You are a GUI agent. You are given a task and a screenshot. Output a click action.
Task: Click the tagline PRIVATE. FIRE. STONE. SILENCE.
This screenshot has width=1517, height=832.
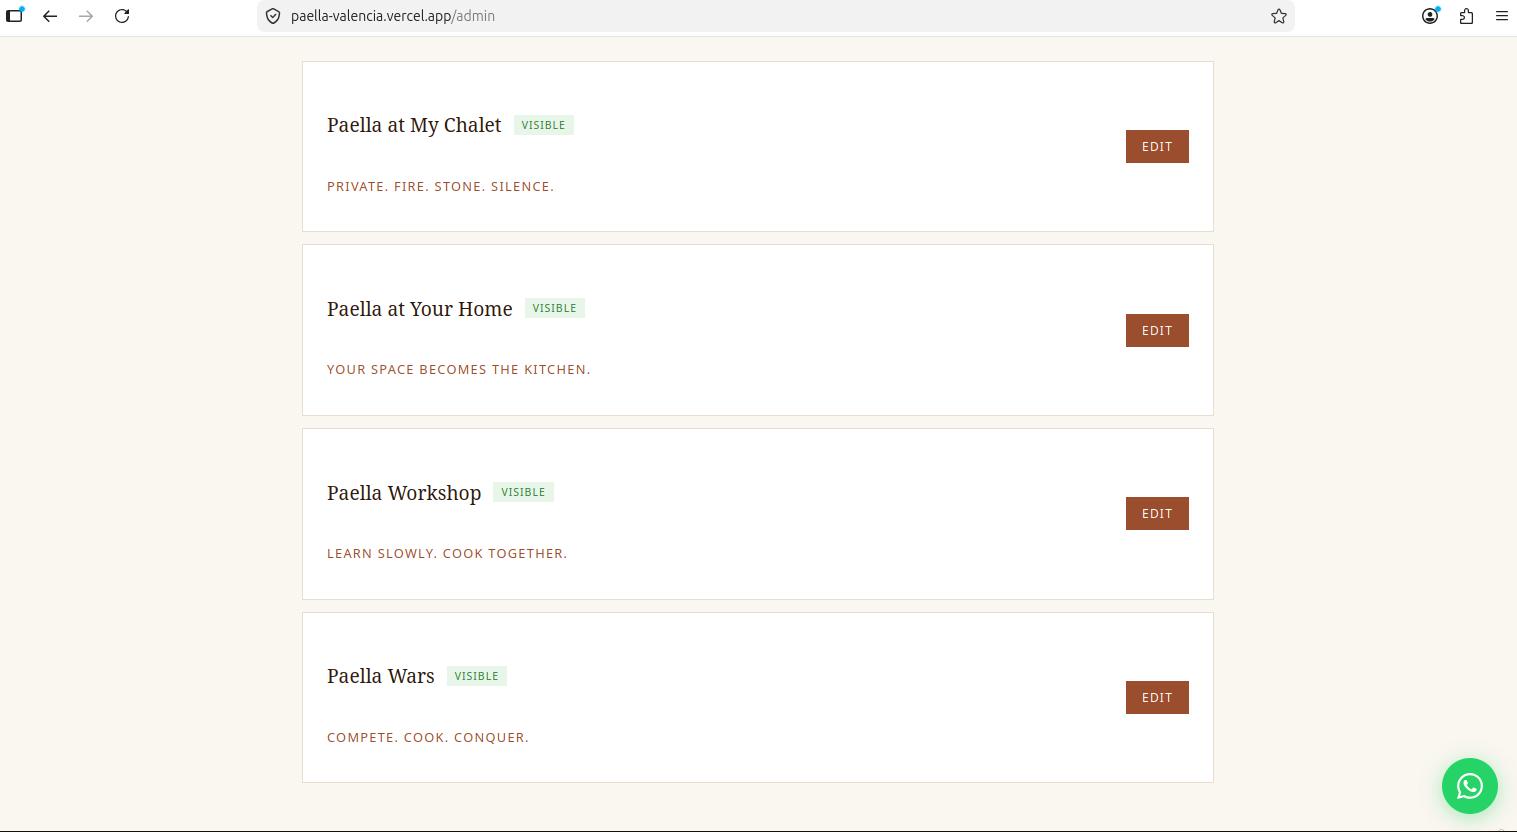coord(440,186)
